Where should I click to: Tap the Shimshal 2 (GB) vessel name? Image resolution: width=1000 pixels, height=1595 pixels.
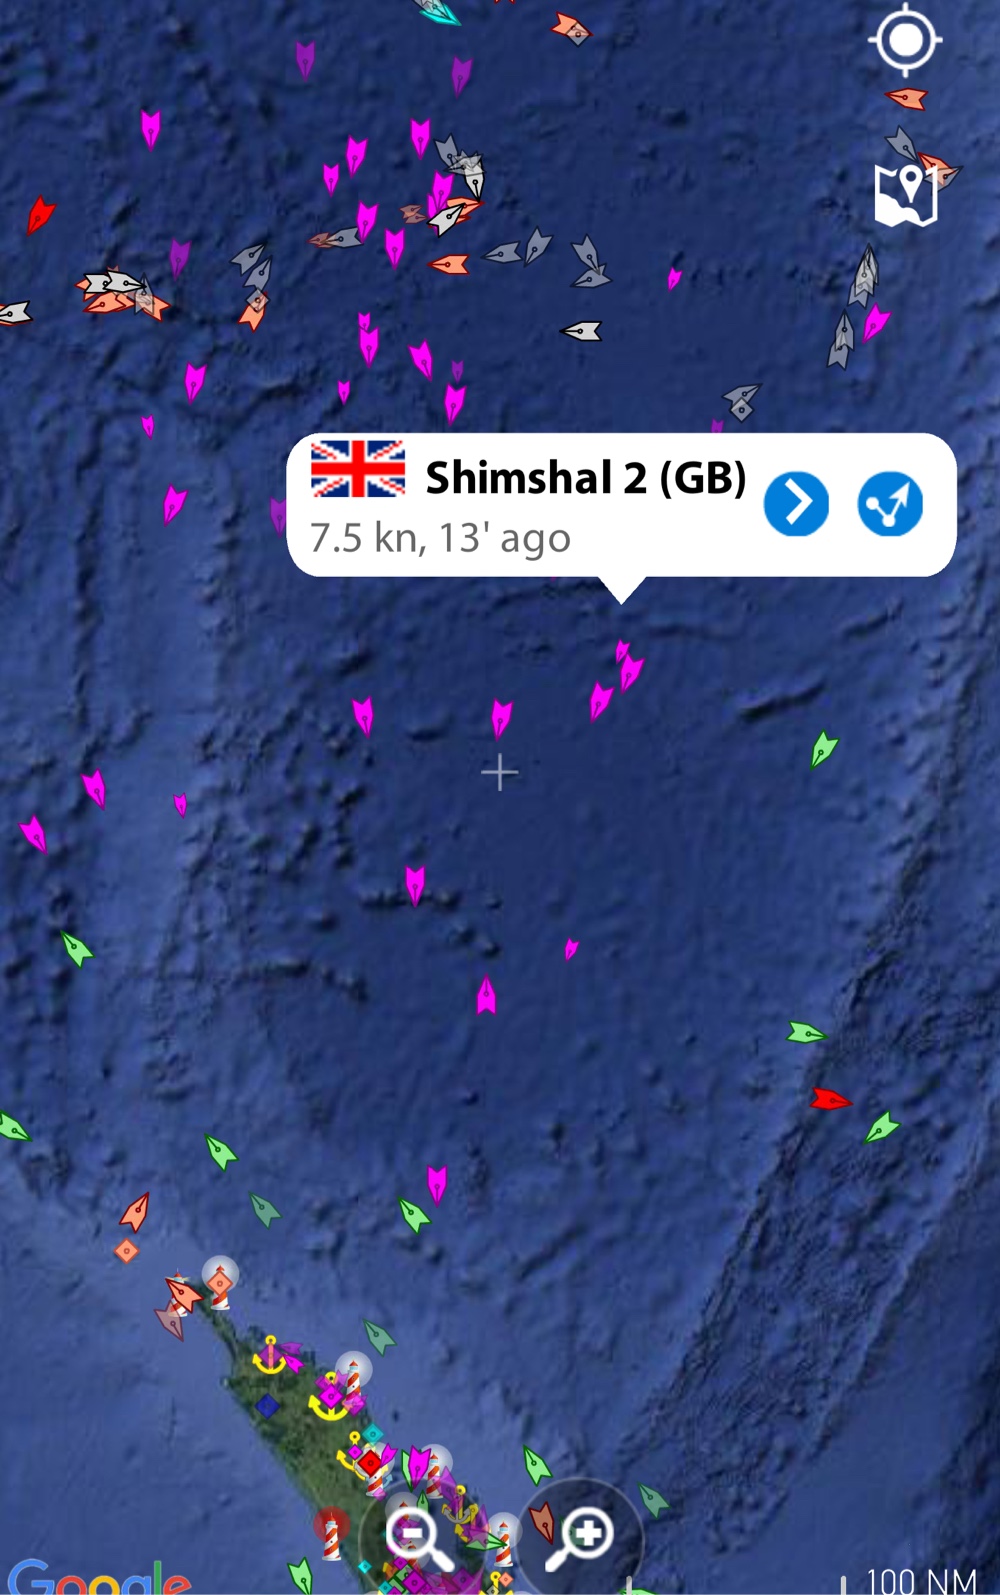586,478
